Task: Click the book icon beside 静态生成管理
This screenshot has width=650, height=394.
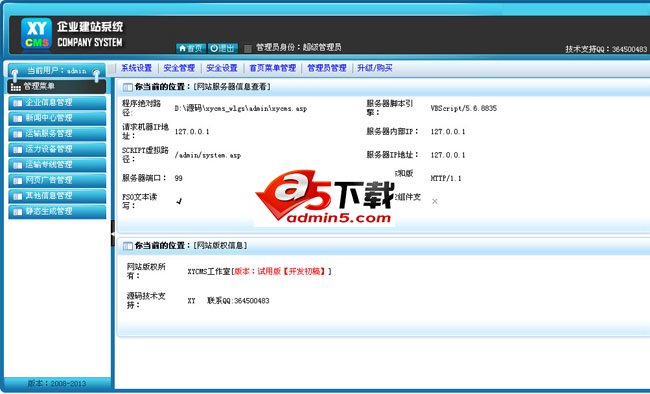Action: pos(17,212)
